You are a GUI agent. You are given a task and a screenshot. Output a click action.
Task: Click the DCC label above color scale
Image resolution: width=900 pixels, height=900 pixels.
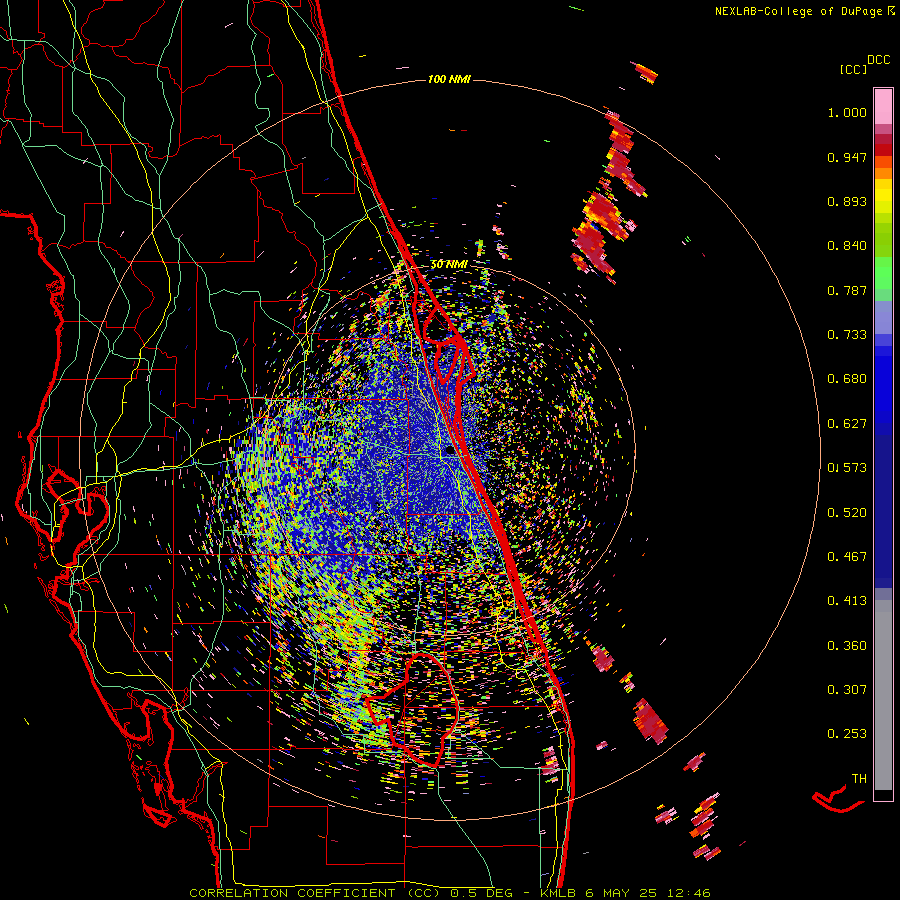click(878, 60)
